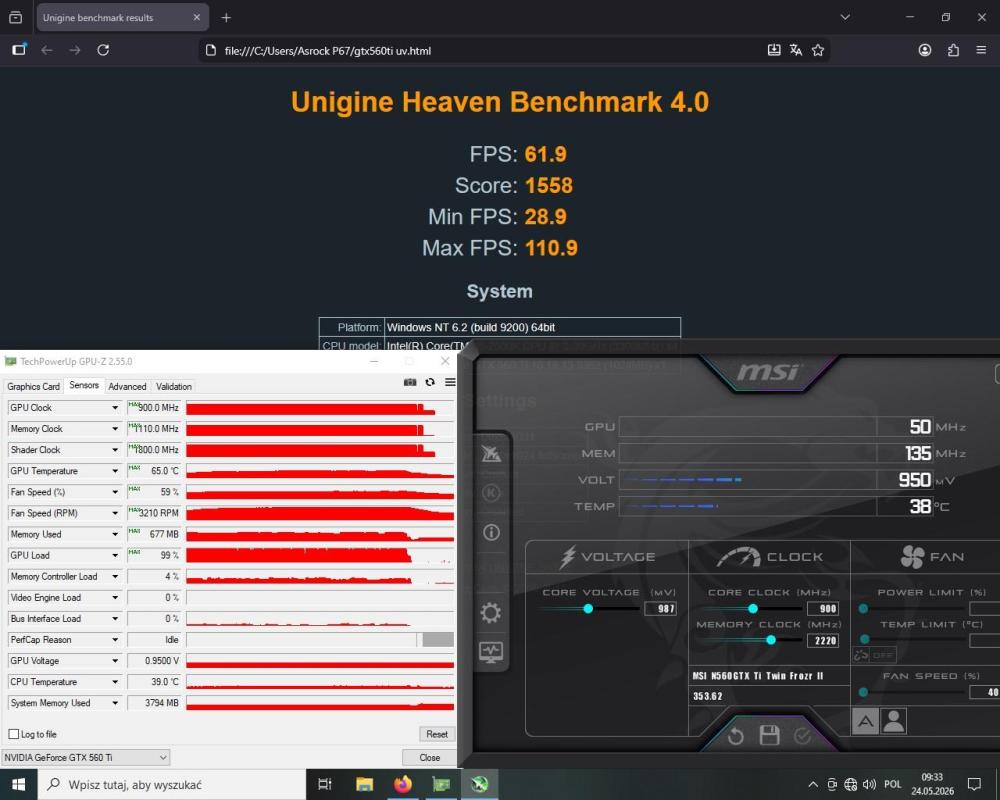Open MSI Afterburner settings gear
The height and width of the screenshot is (800, 1000).
click(x=490, y=612)
